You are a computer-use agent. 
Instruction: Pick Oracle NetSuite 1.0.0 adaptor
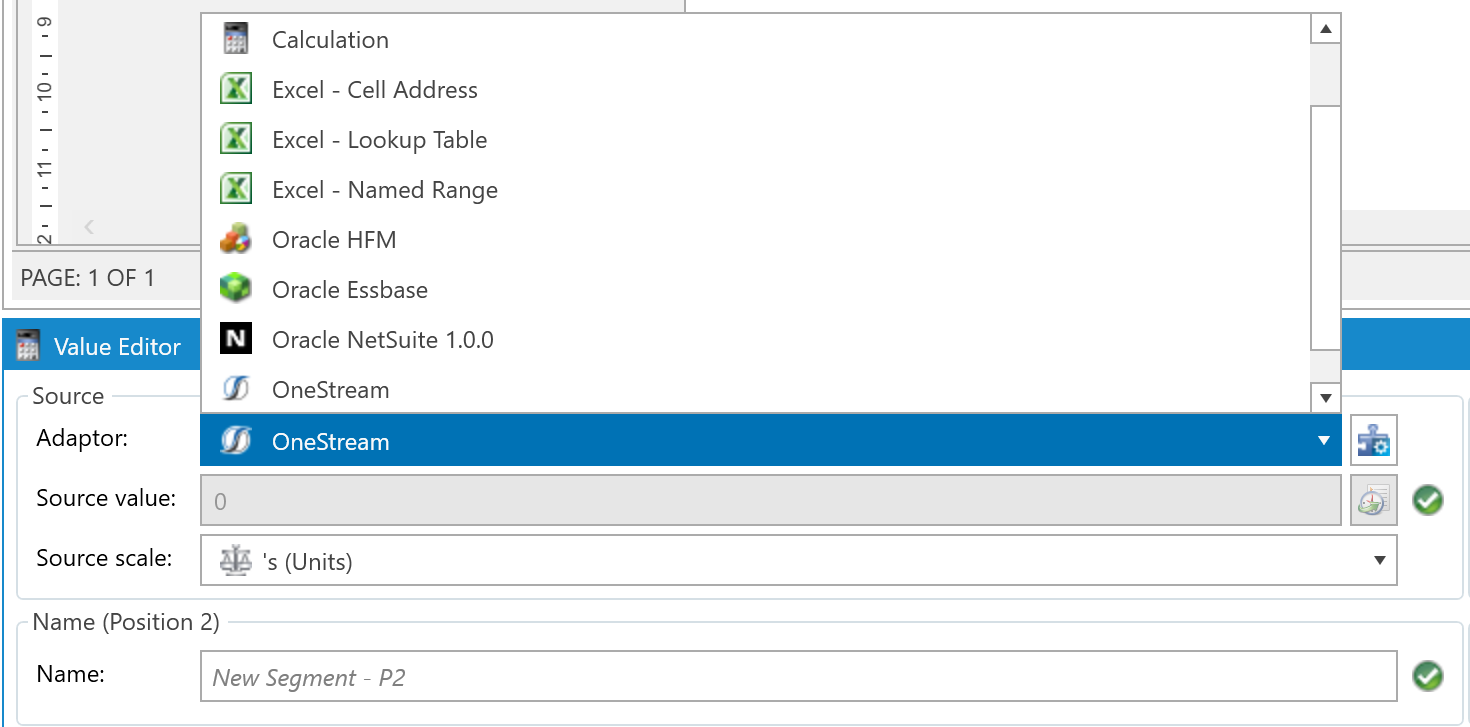(x=756, y=340)
